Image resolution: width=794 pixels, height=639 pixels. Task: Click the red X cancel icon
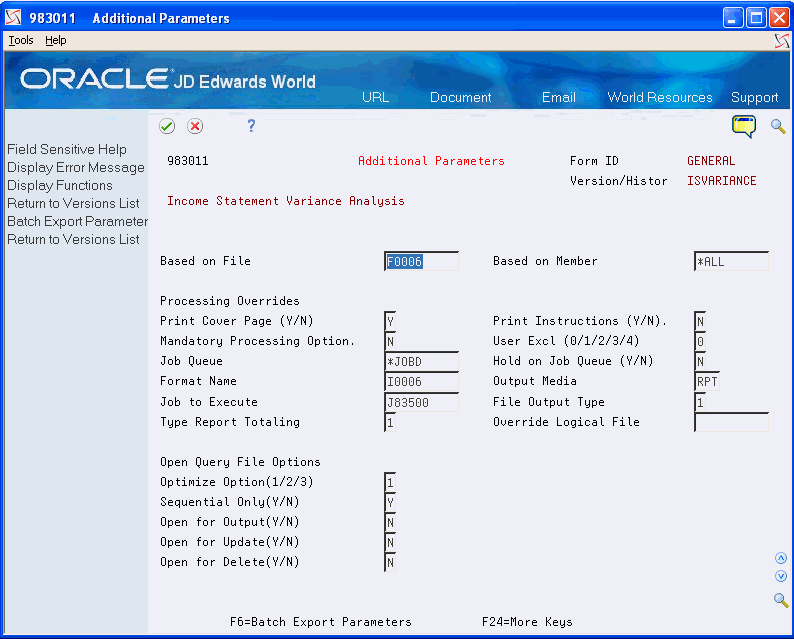195,126
